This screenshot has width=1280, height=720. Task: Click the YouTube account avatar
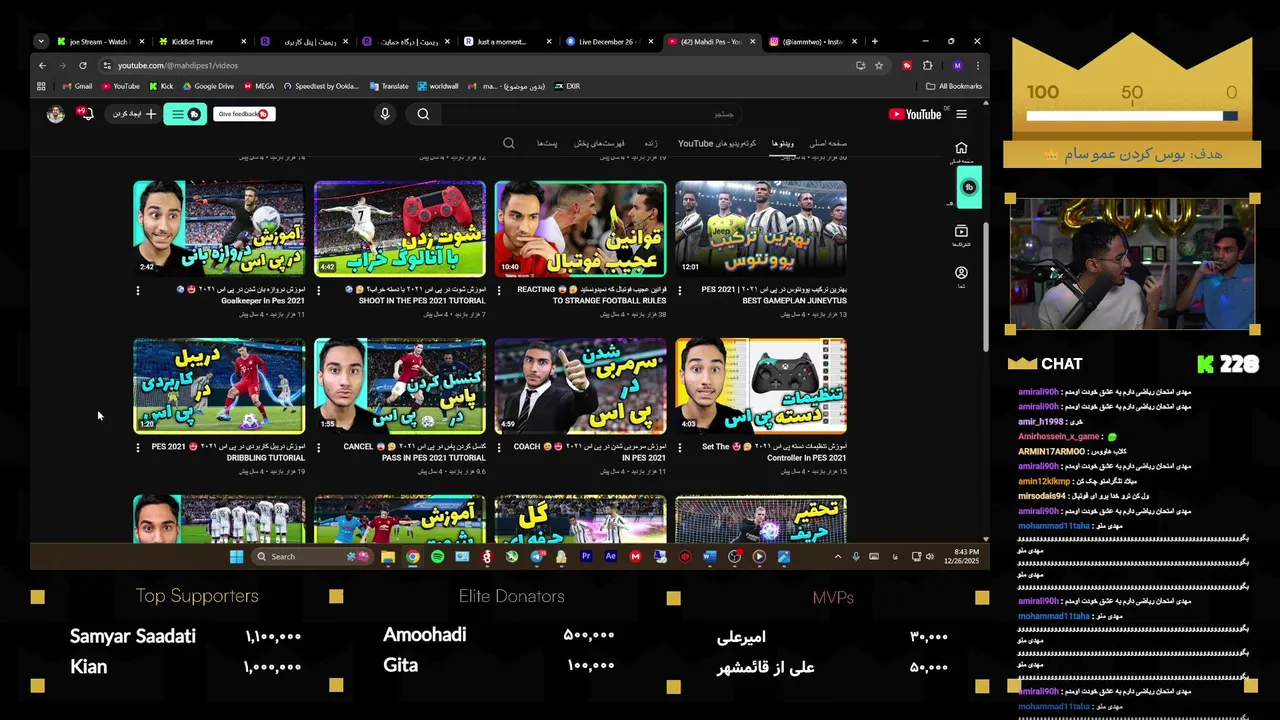(x=56, y=114)
